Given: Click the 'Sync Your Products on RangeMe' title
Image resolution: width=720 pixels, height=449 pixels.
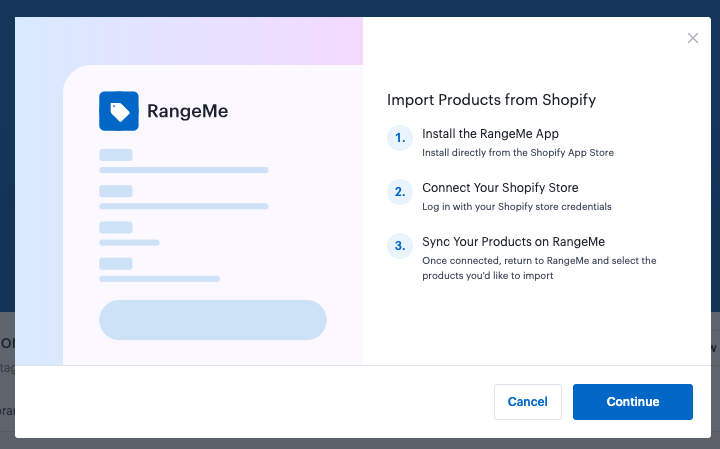Looking at the screenshot, I should click(x=513, y=242).
